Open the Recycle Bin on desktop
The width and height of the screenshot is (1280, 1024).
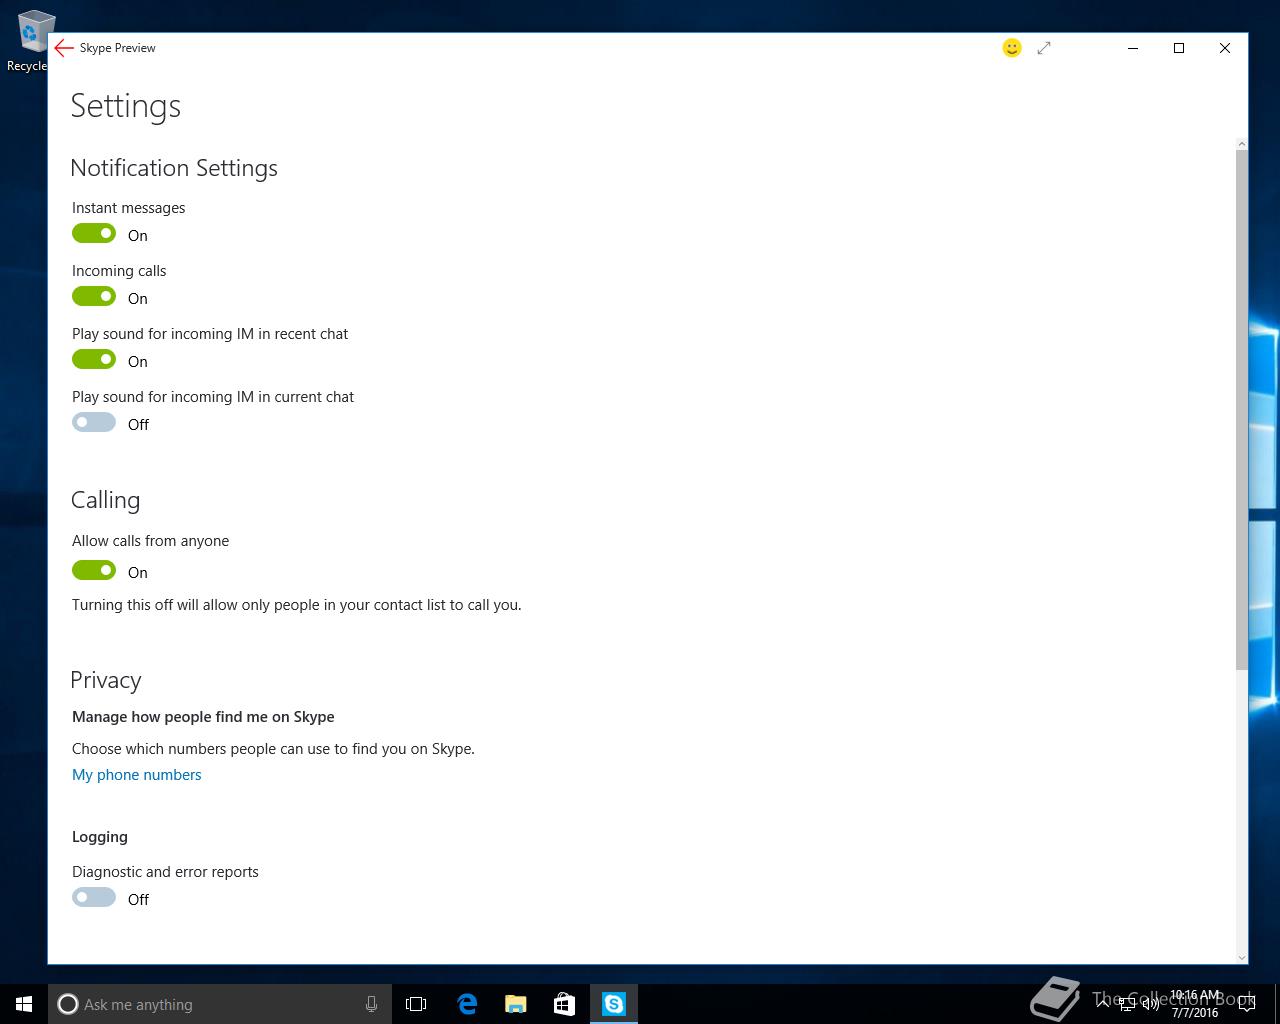[27, 42]
